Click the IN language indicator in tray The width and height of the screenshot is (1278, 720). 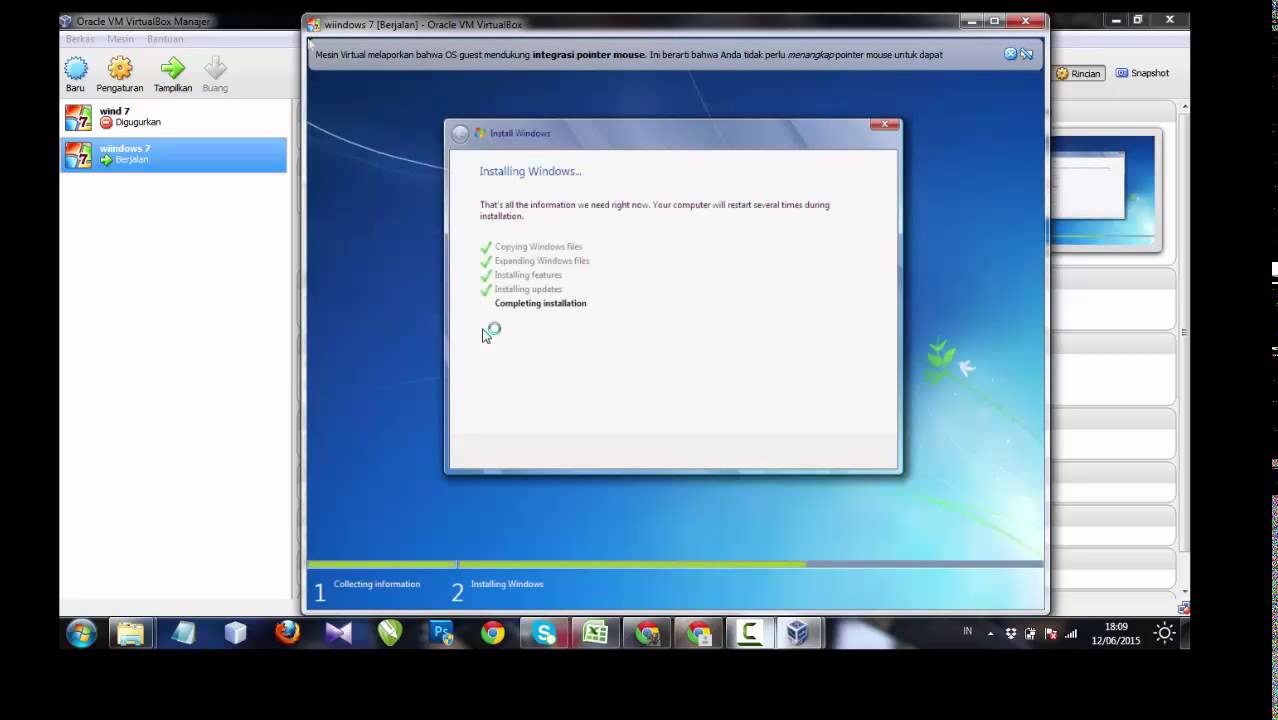pos(967,631)
